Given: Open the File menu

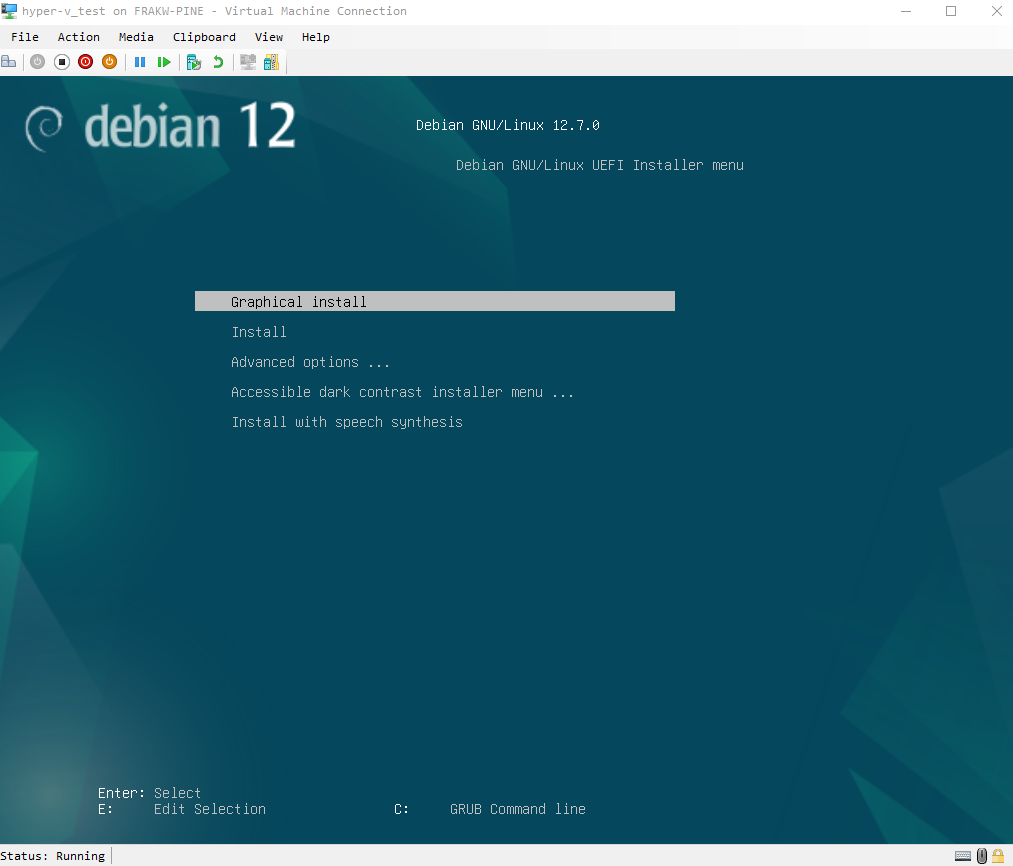Looking at the screenshot, I should (25, 37).
